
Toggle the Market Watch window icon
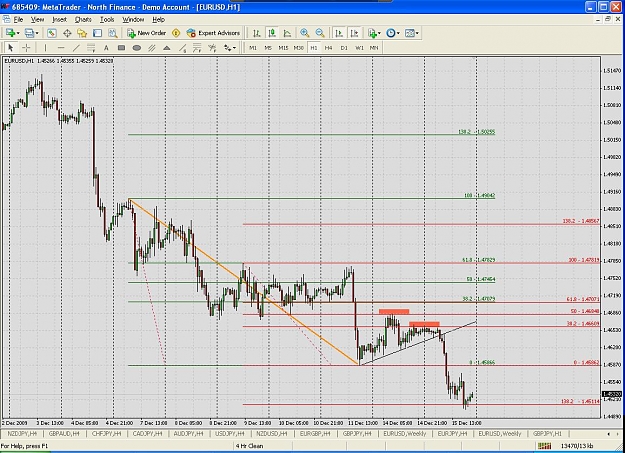pyautogui.click(x=51, y=33)
